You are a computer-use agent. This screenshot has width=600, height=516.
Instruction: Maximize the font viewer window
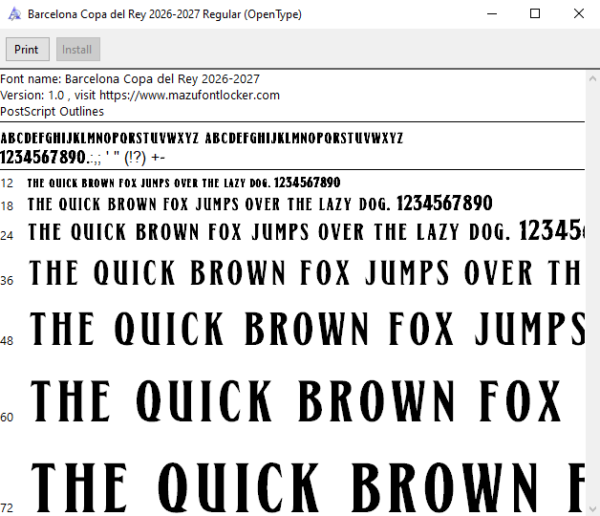[x=535, y=14]
